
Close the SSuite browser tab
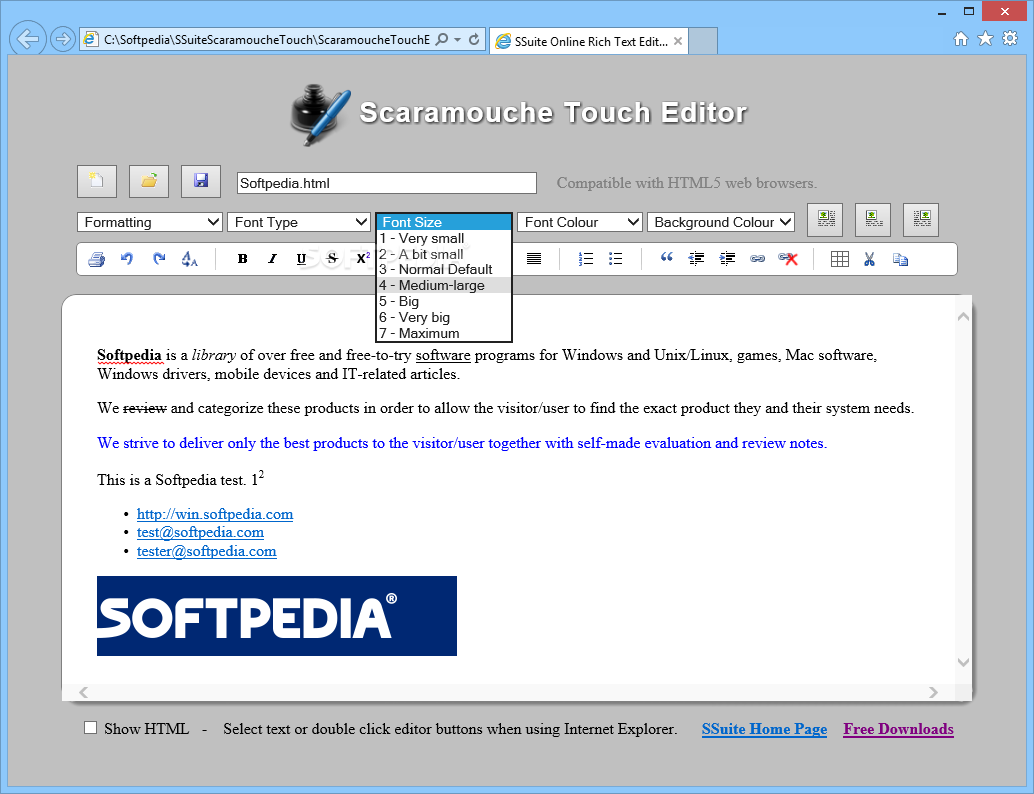tap(678, 41)
